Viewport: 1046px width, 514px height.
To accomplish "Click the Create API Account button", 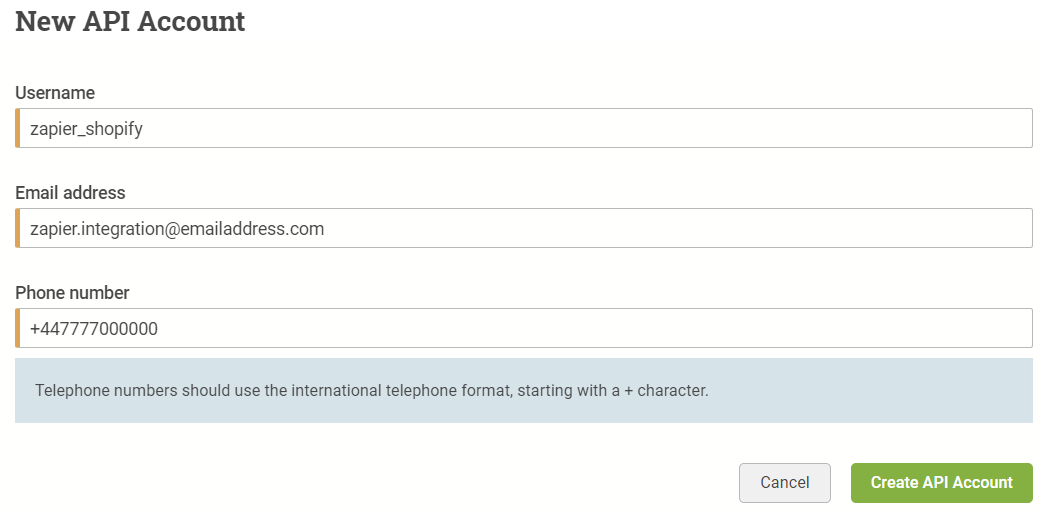I will tap(941, 483).
